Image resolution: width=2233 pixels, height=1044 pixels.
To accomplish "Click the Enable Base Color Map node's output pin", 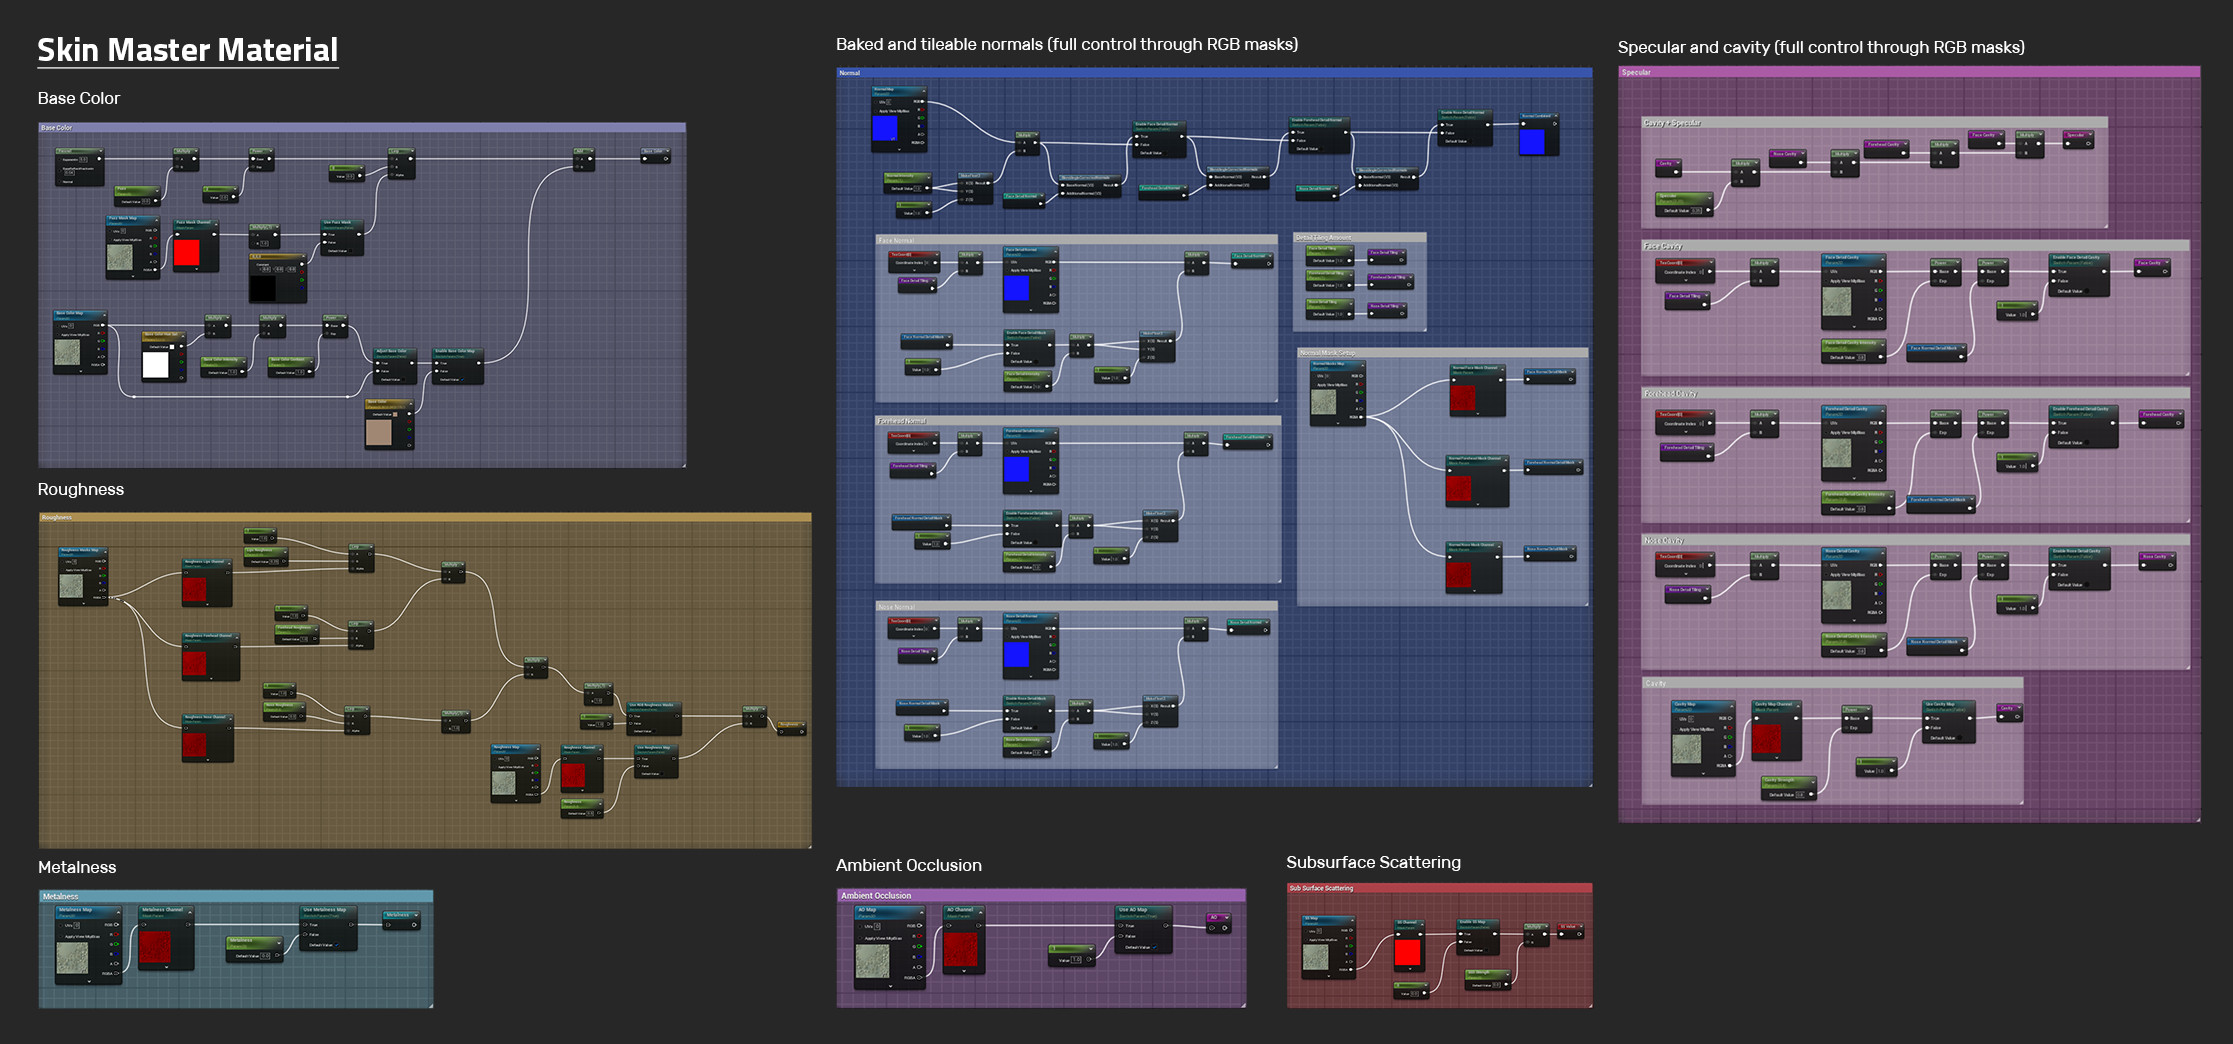I will pos(478,363).
